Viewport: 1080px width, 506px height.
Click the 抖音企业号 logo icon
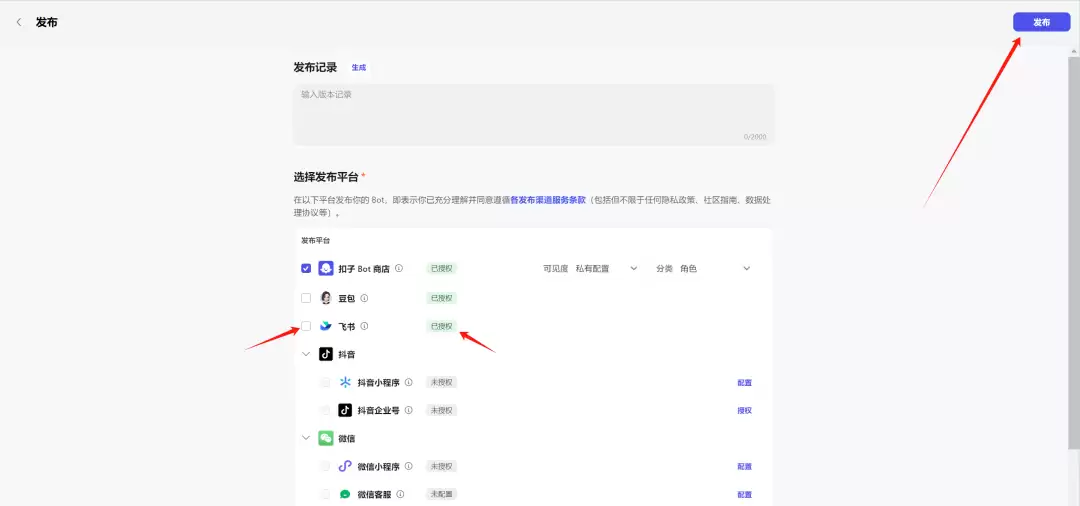(x=345, y=410)
